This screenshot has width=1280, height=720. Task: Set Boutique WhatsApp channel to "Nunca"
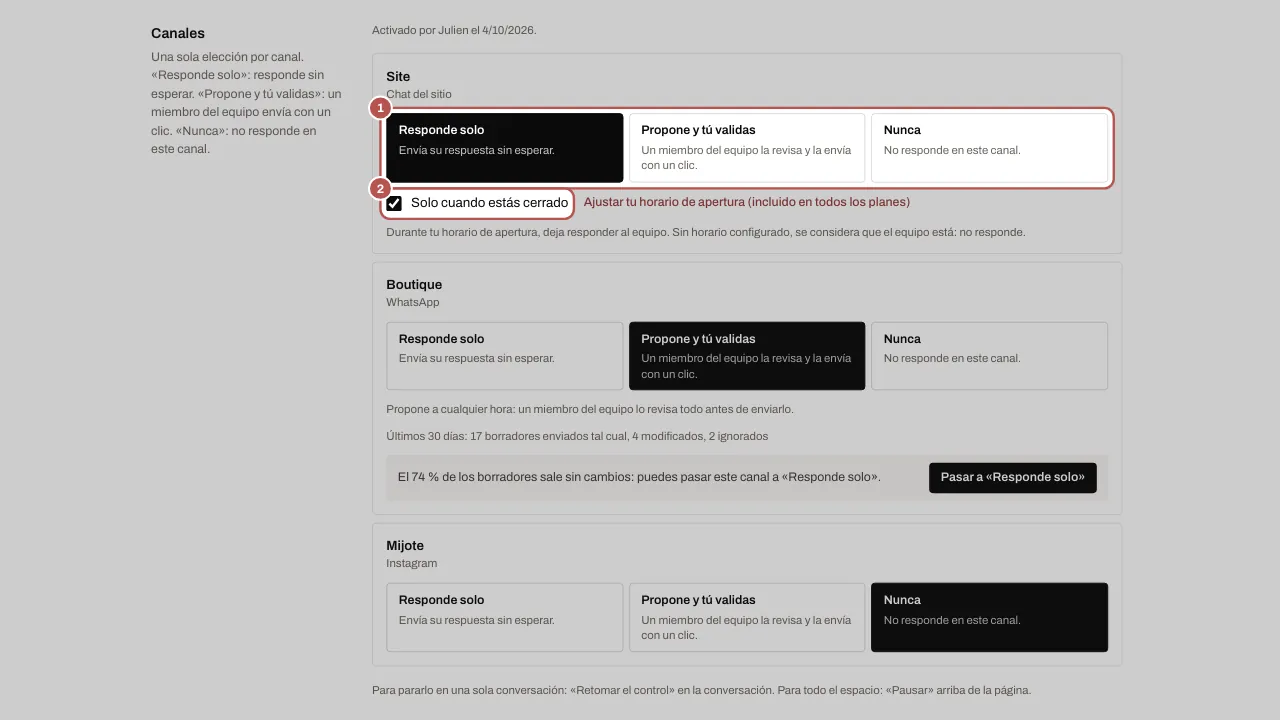coord(989,356)
